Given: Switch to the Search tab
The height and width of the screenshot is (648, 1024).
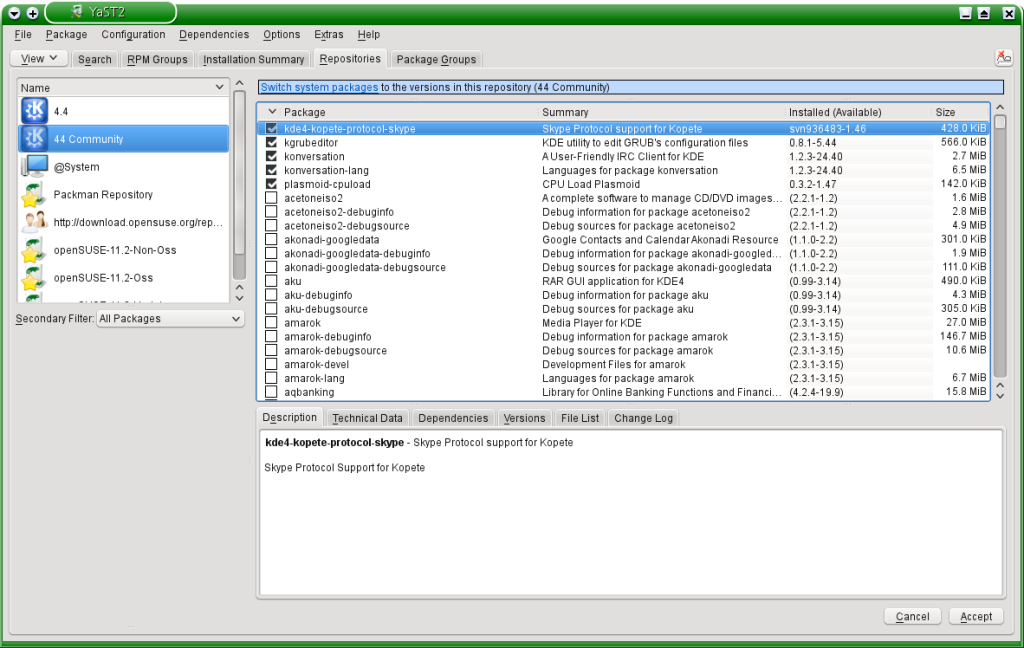Looking at the screenshot, I should pos(95,59).
